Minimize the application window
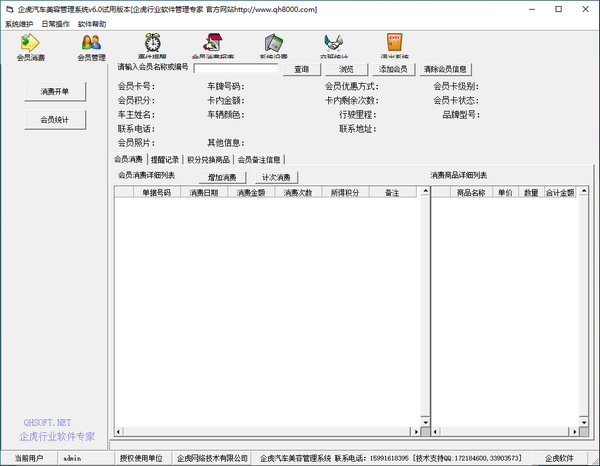The height and width of the screenshot is (466, 600). (532, 9)
